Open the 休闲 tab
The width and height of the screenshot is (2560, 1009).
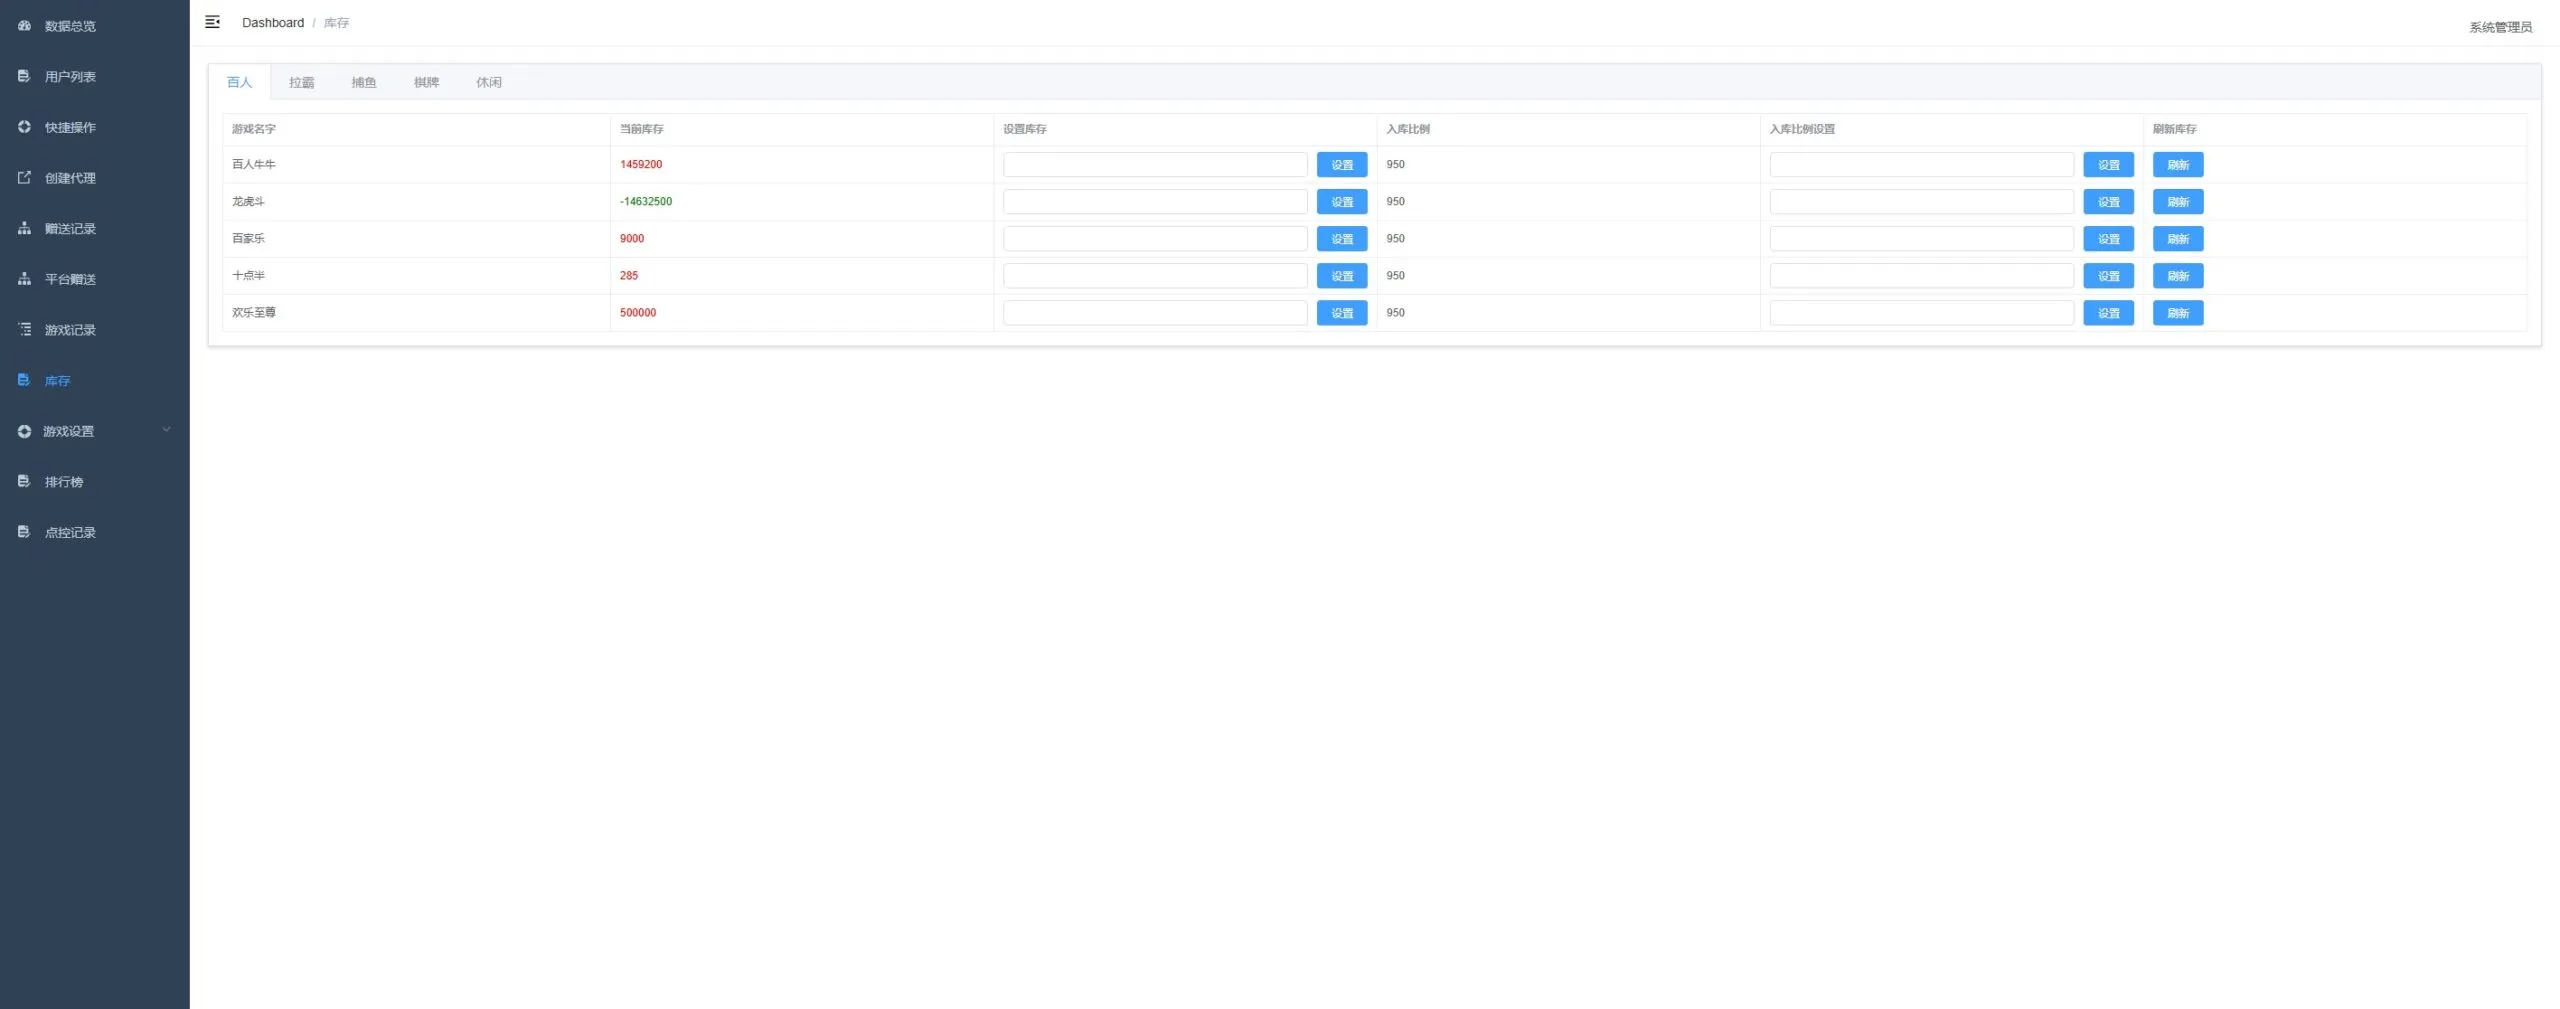[x=489, y=82]
